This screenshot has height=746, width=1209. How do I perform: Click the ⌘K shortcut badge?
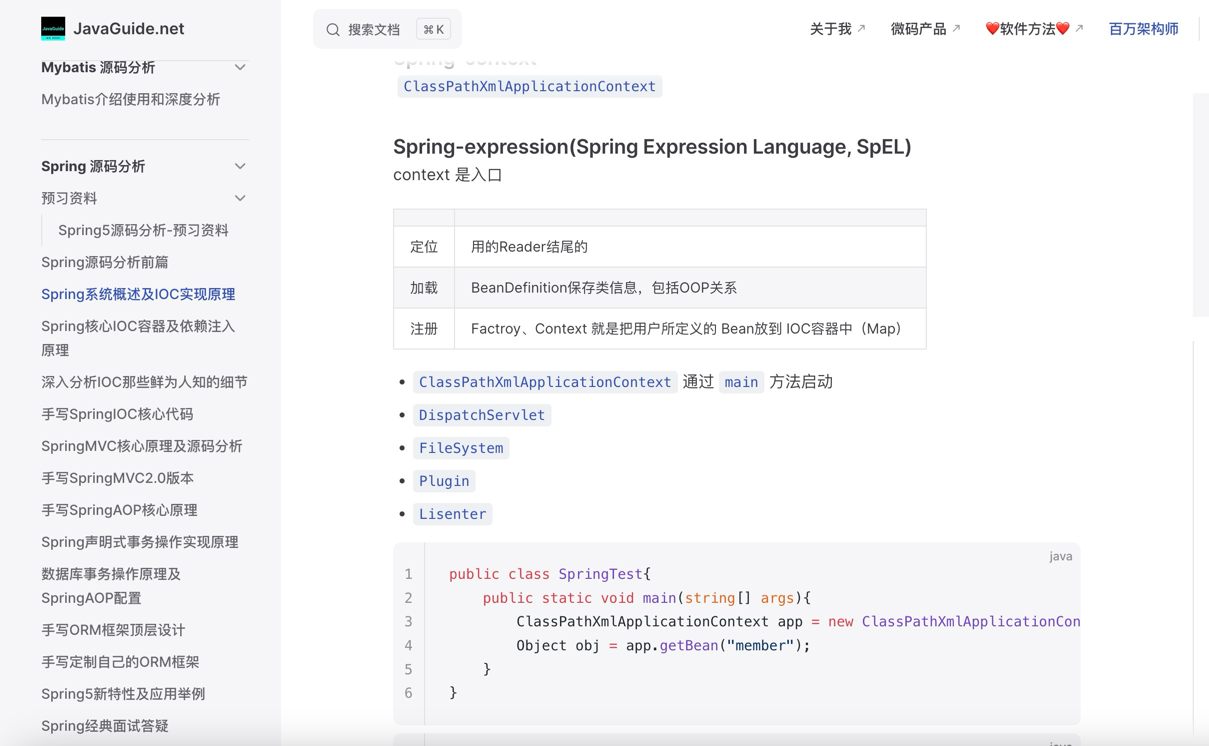pos(433,30)
